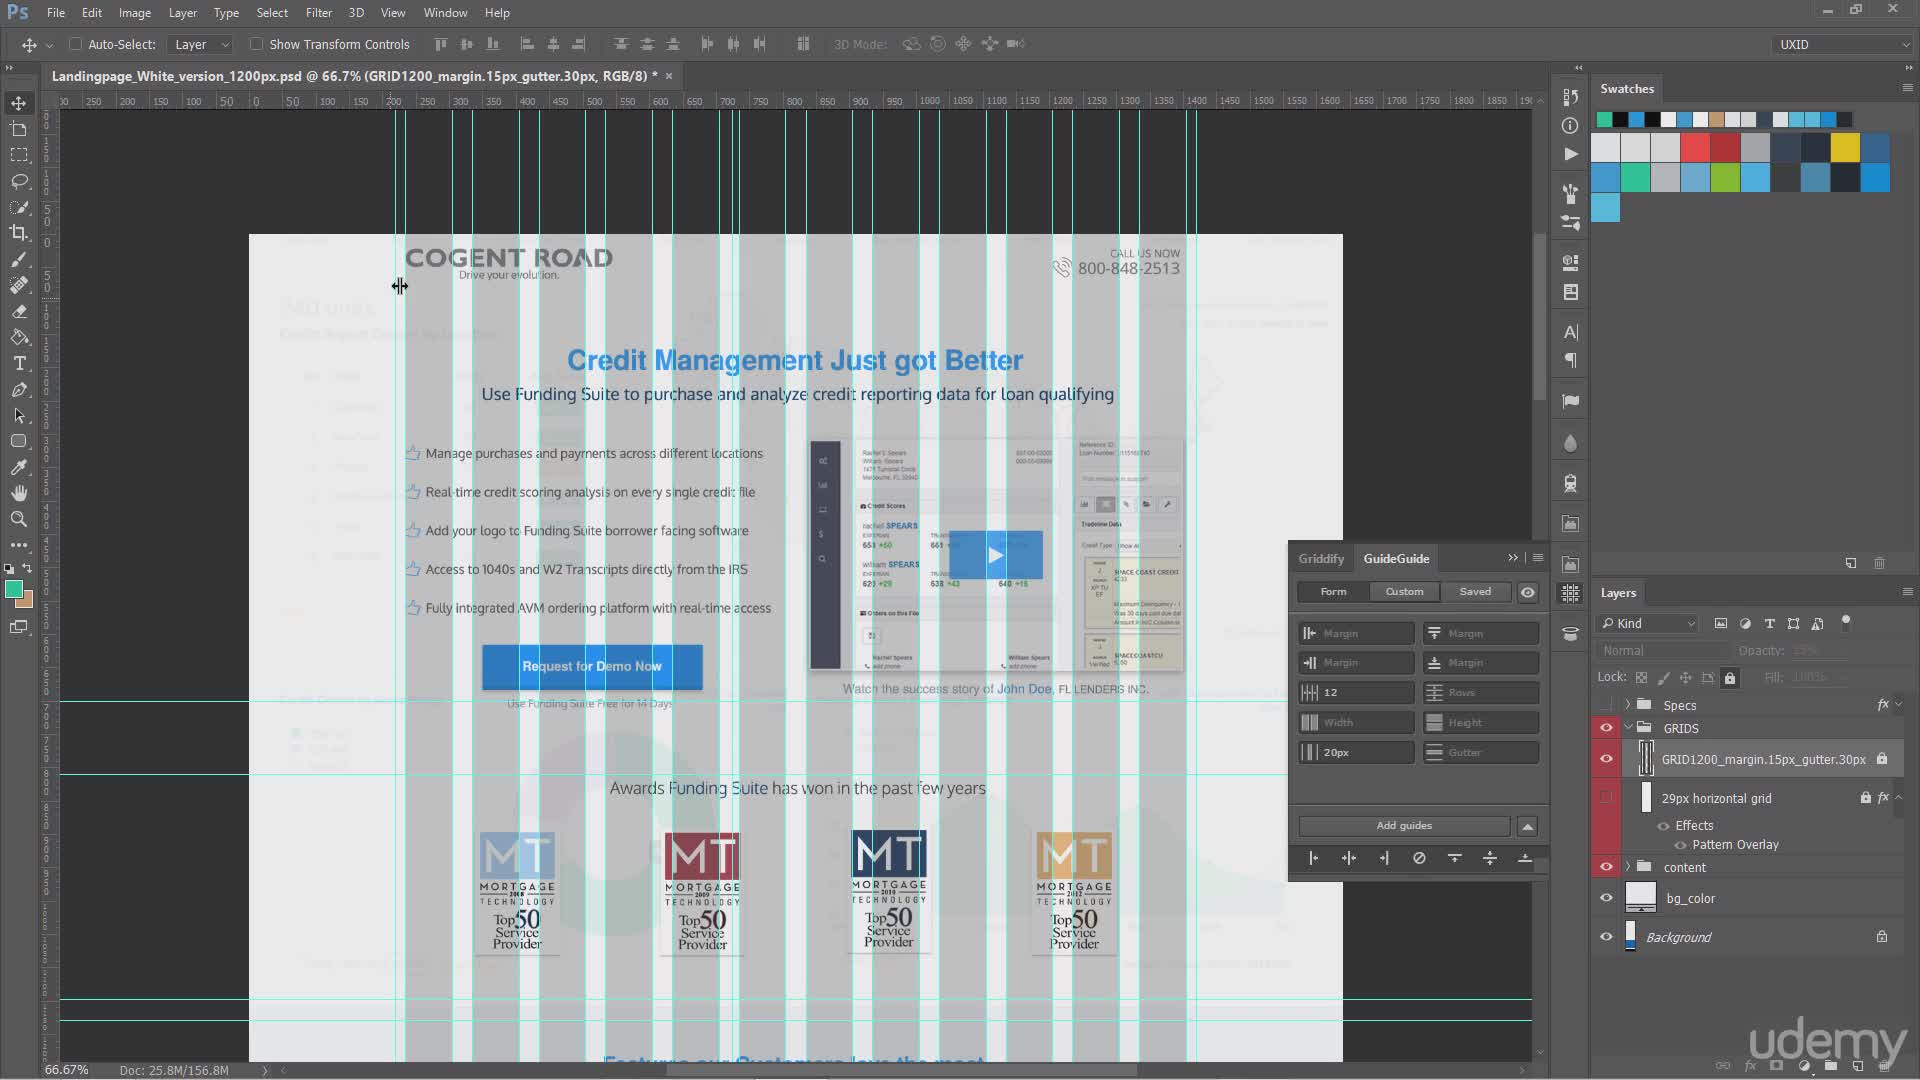Swap foreground and background colors
Screen dimensions: 1920x1080
(27, 568)
